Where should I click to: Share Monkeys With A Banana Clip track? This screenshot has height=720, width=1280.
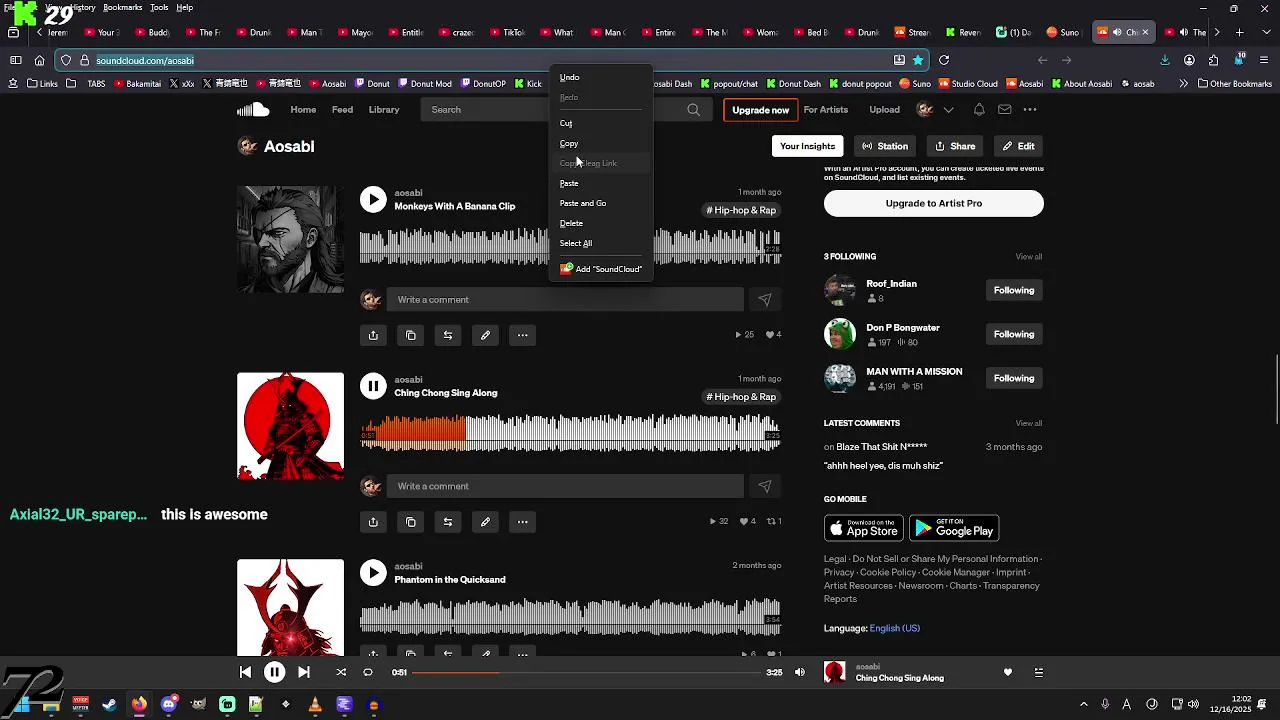[x=373, y=335]
